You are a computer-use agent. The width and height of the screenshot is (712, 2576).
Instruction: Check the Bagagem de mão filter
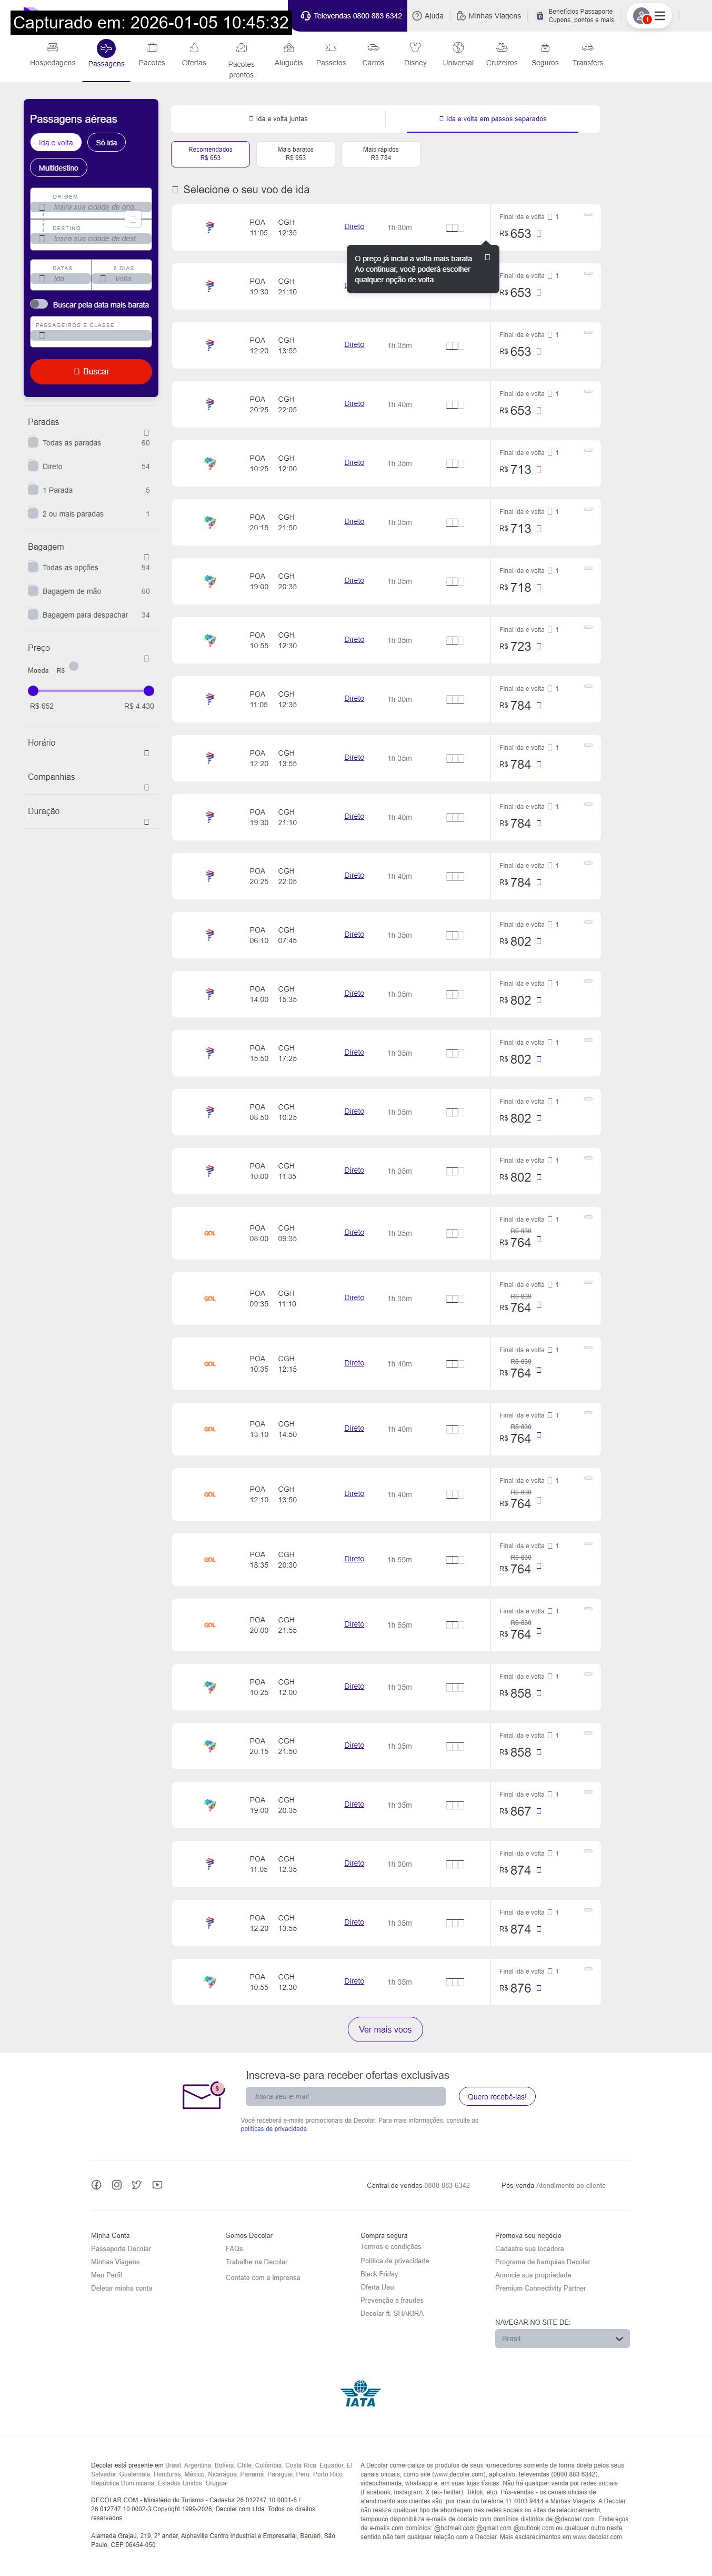click(33, 591)
